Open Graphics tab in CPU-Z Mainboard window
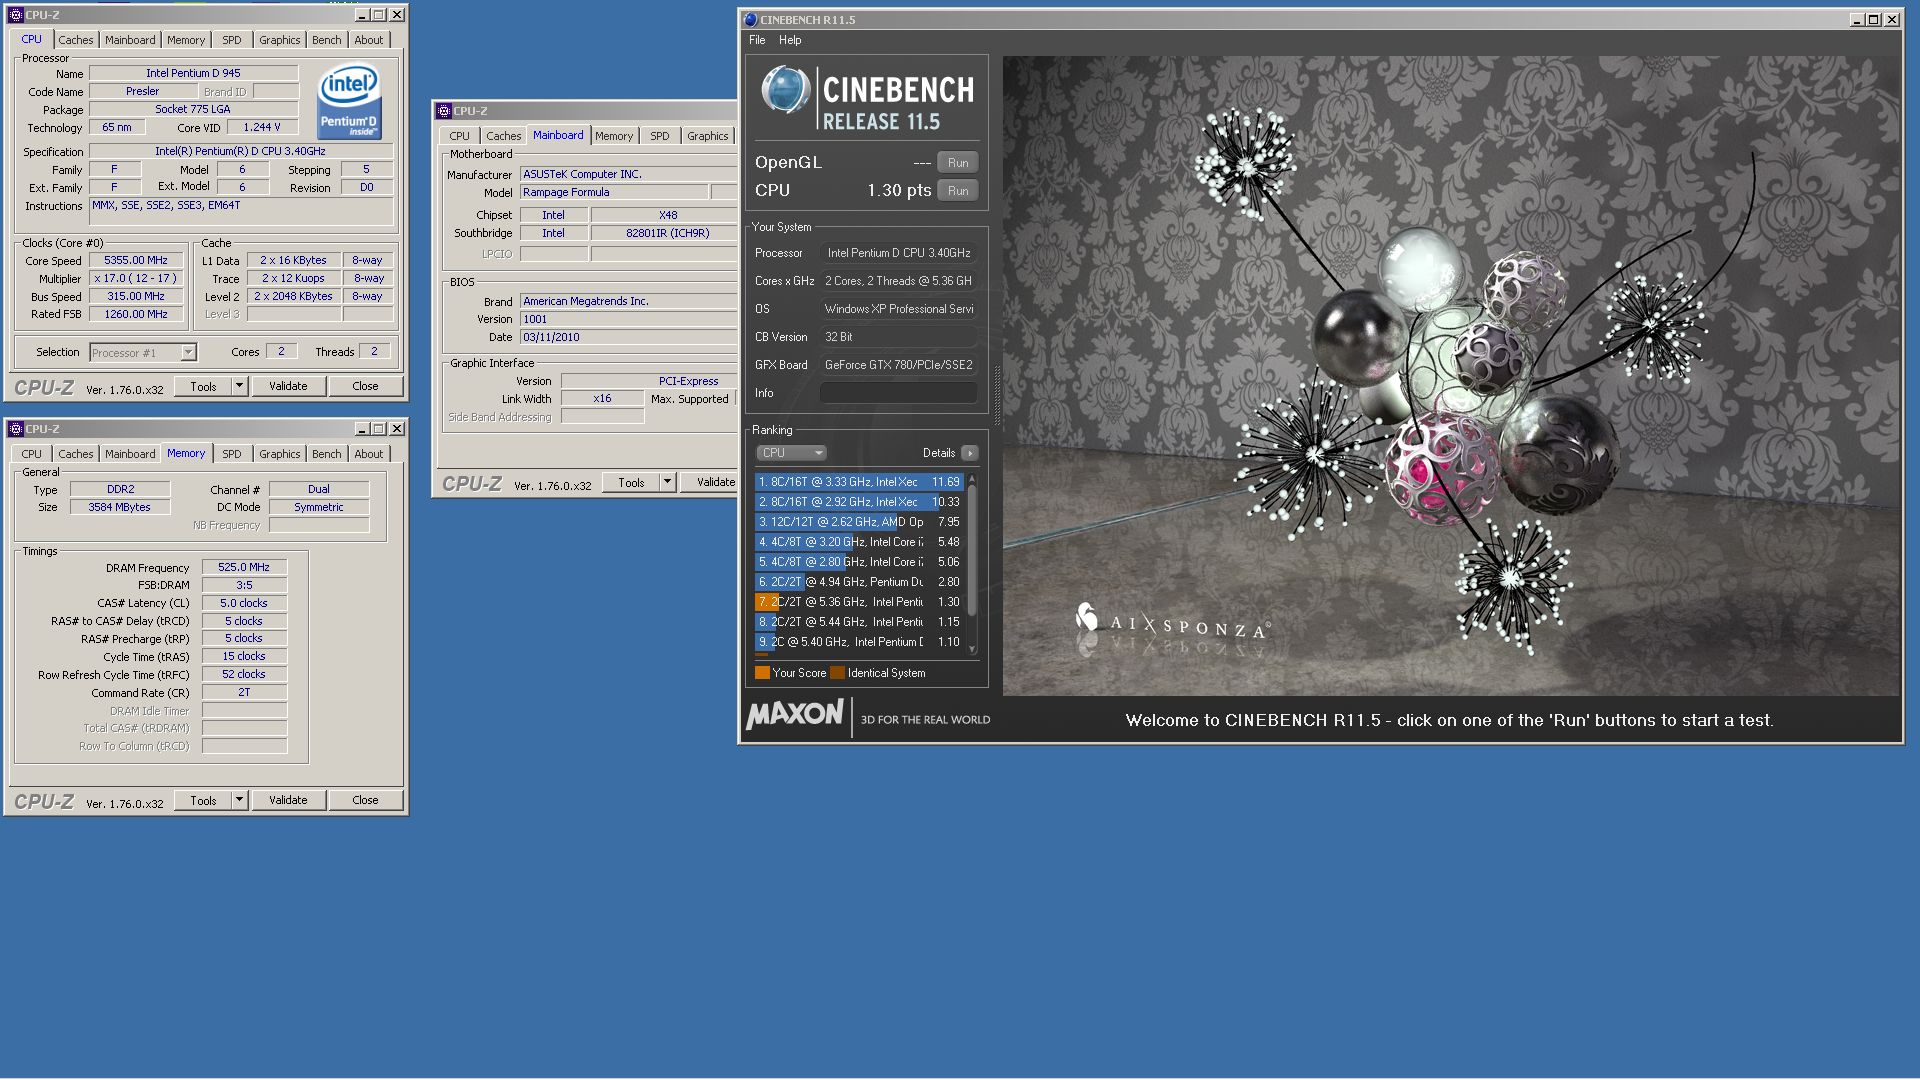The image size is (1920, 1080). tap(707, 136)
